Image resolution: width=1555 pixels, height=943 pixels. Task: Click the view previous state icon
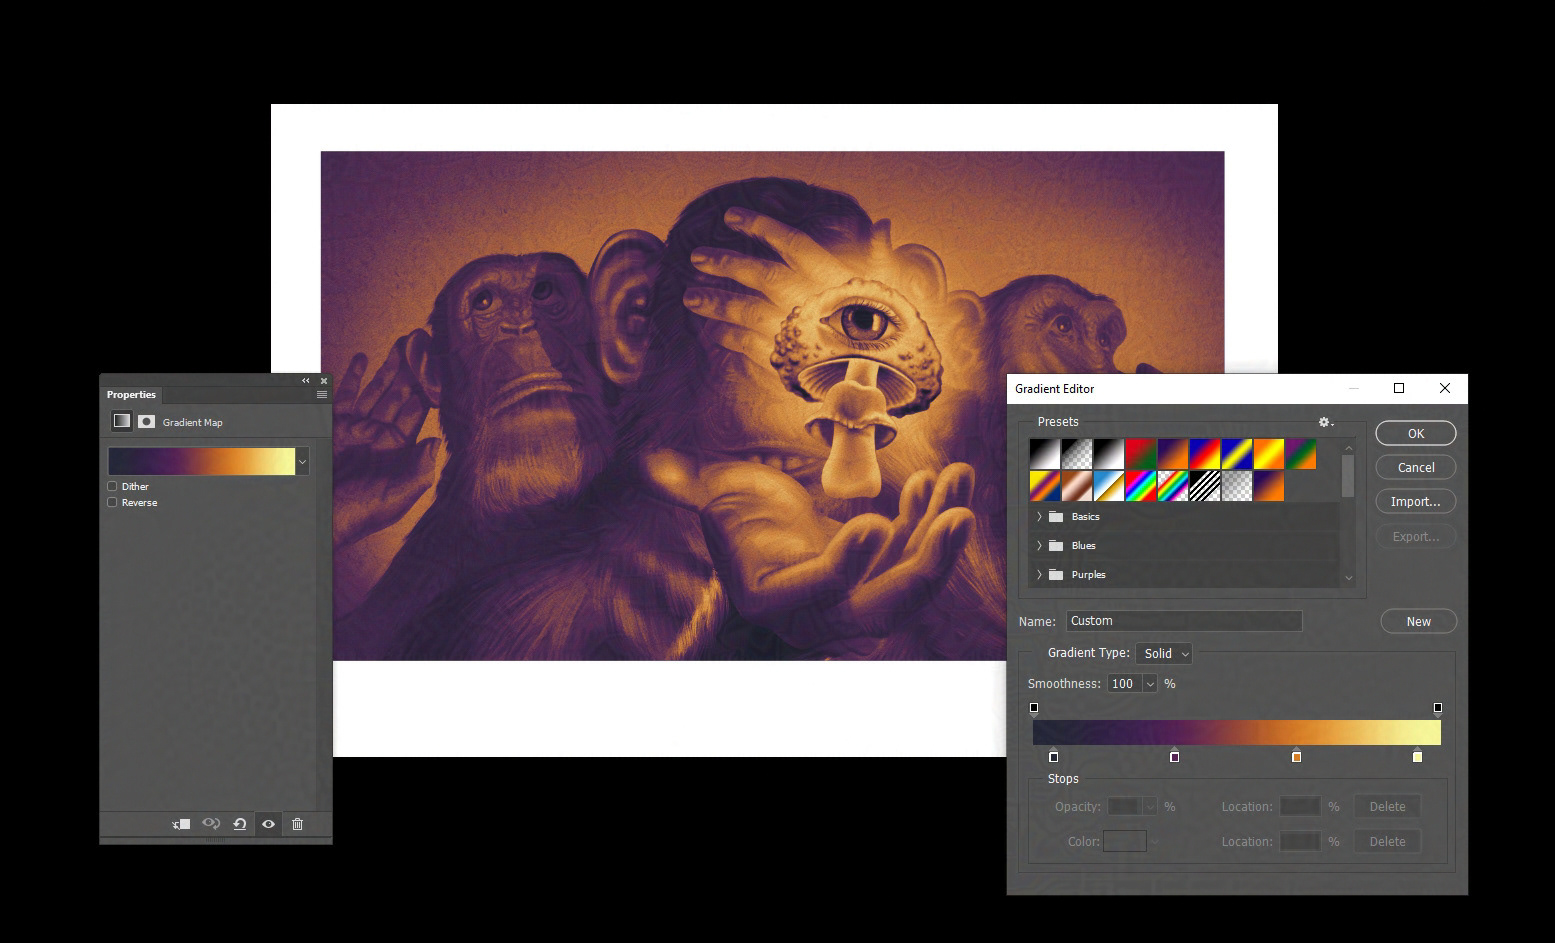pyautogui.click(x=211, y=824)
